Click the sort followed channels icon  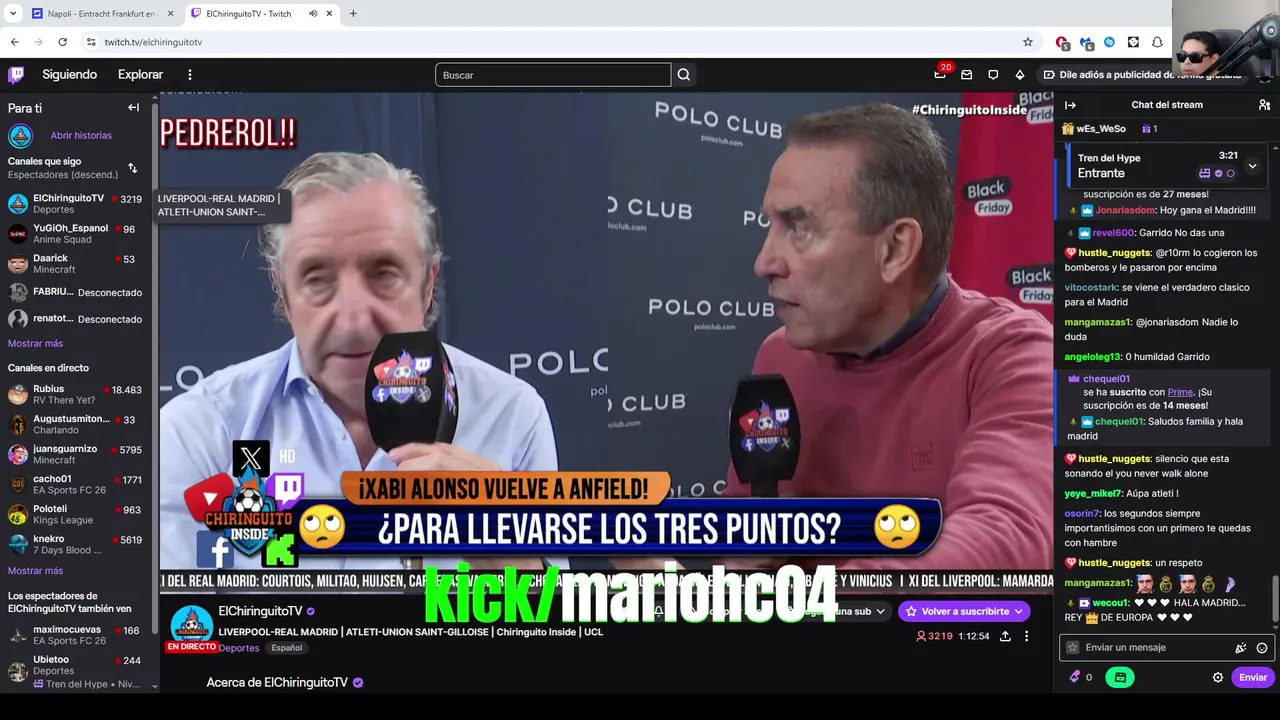pyautogui.click(x=132, y=168)
